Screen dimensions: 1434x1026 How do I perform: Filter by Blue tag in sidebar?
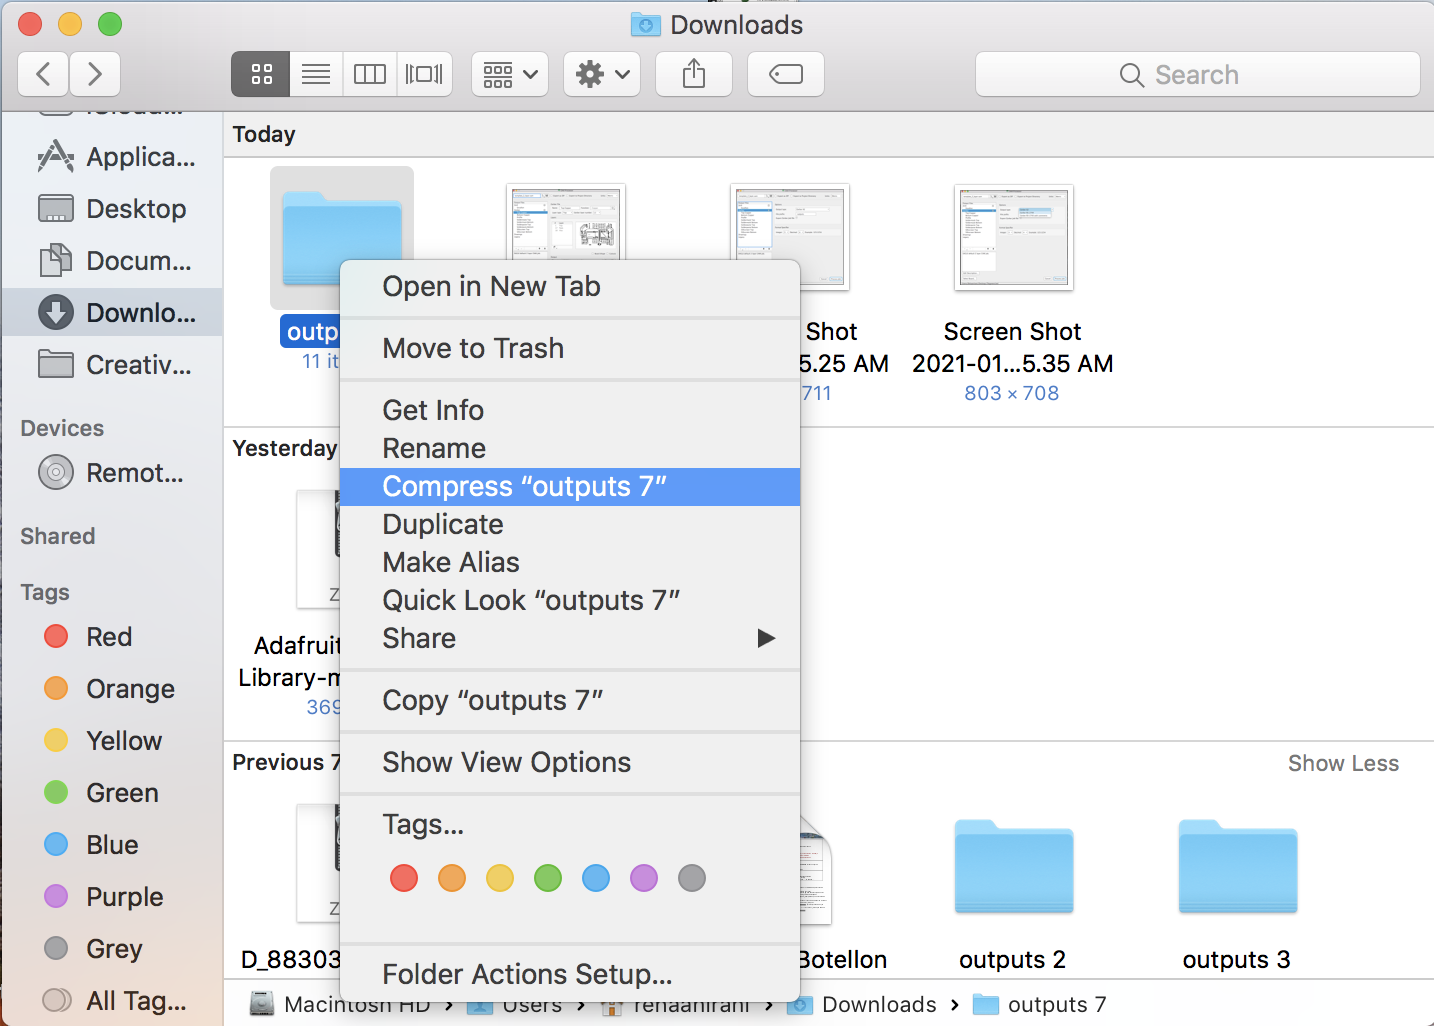tap(112, 845)
